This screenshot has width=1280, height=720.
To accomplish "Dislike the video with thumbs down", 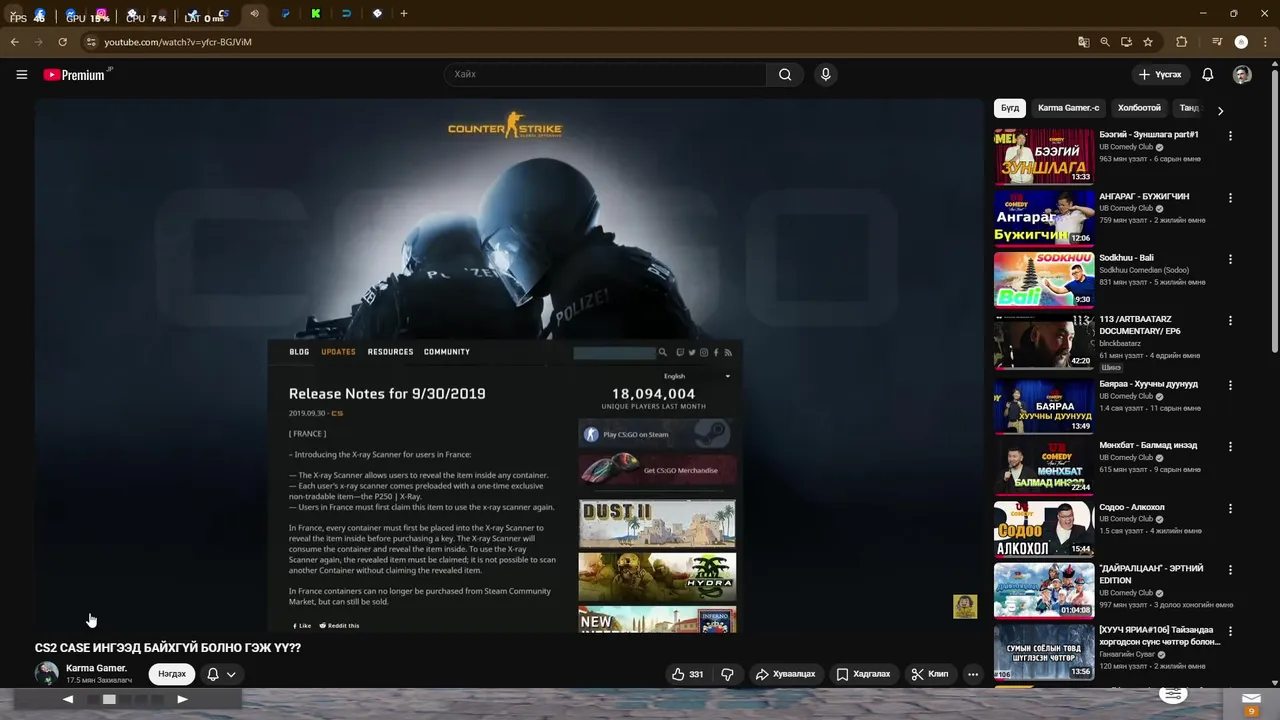I will pyautogui.click(x=728, y=674).
